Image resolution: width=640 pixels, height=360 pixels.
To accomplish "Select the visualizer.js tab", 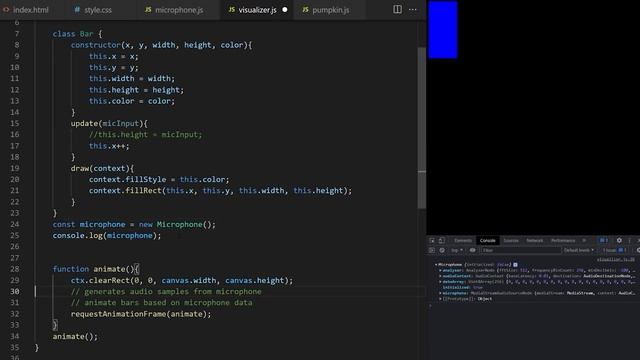I will [x=258, y=10].
